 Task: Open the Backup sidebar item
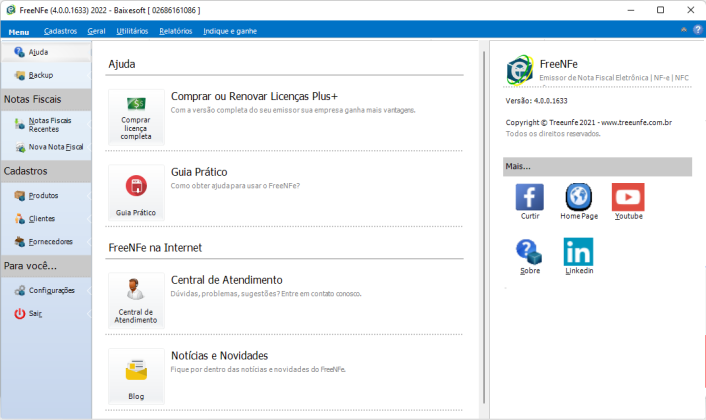[x=46, y=75]
